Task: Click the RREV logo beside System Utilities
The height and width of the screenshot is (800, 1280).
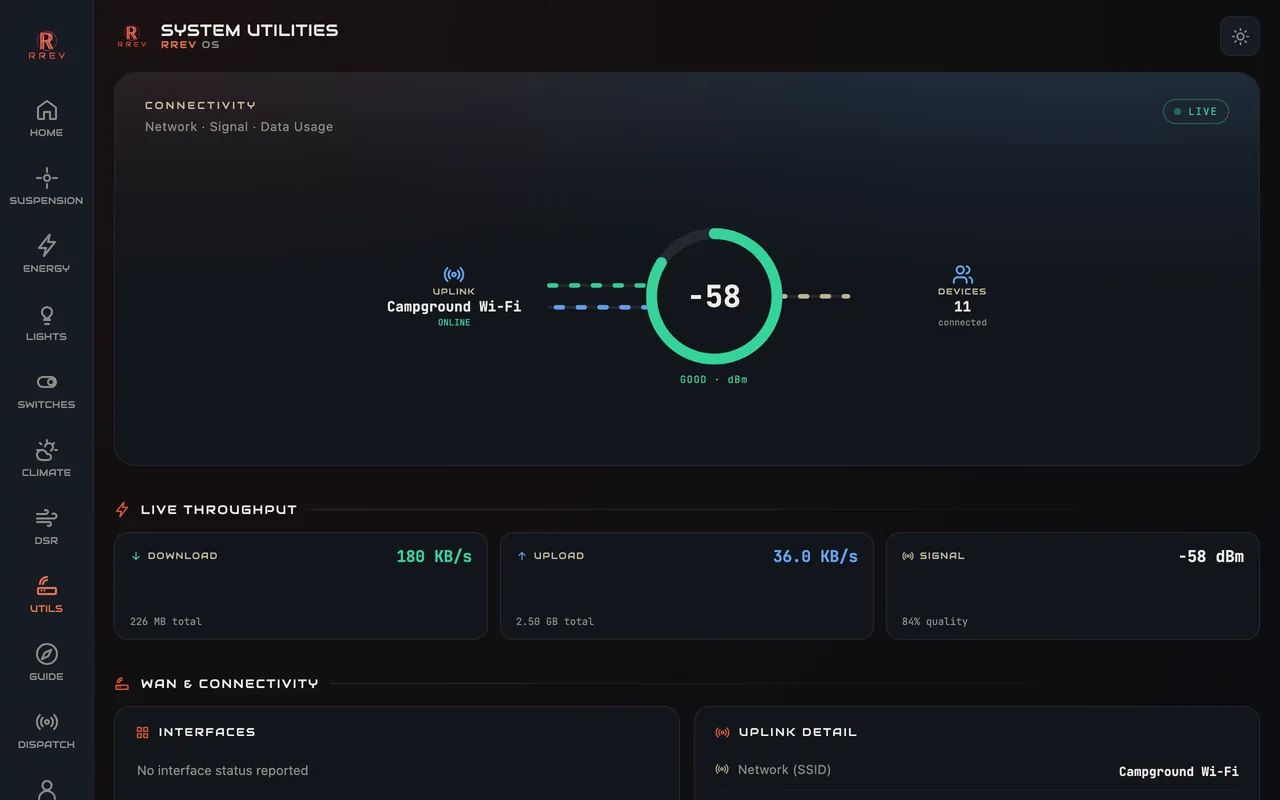Action: tap(132, 36)
